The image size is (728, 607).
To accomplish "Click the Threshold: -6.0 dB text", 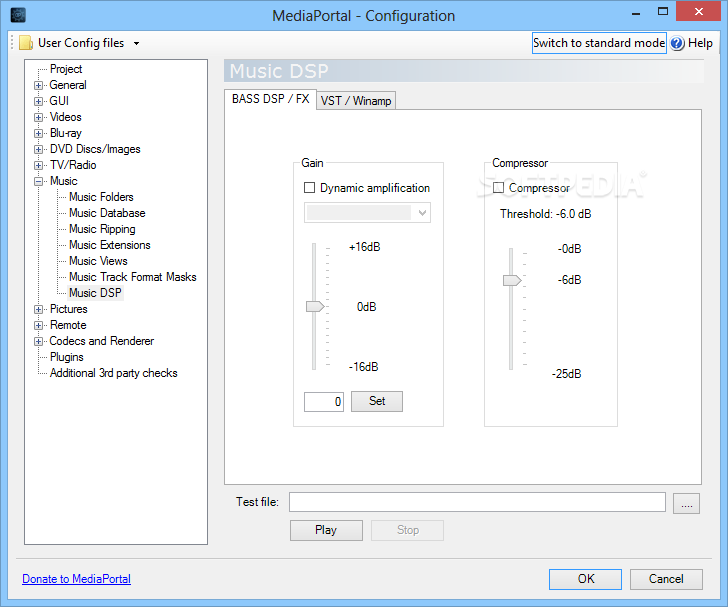I will (546, 214).
